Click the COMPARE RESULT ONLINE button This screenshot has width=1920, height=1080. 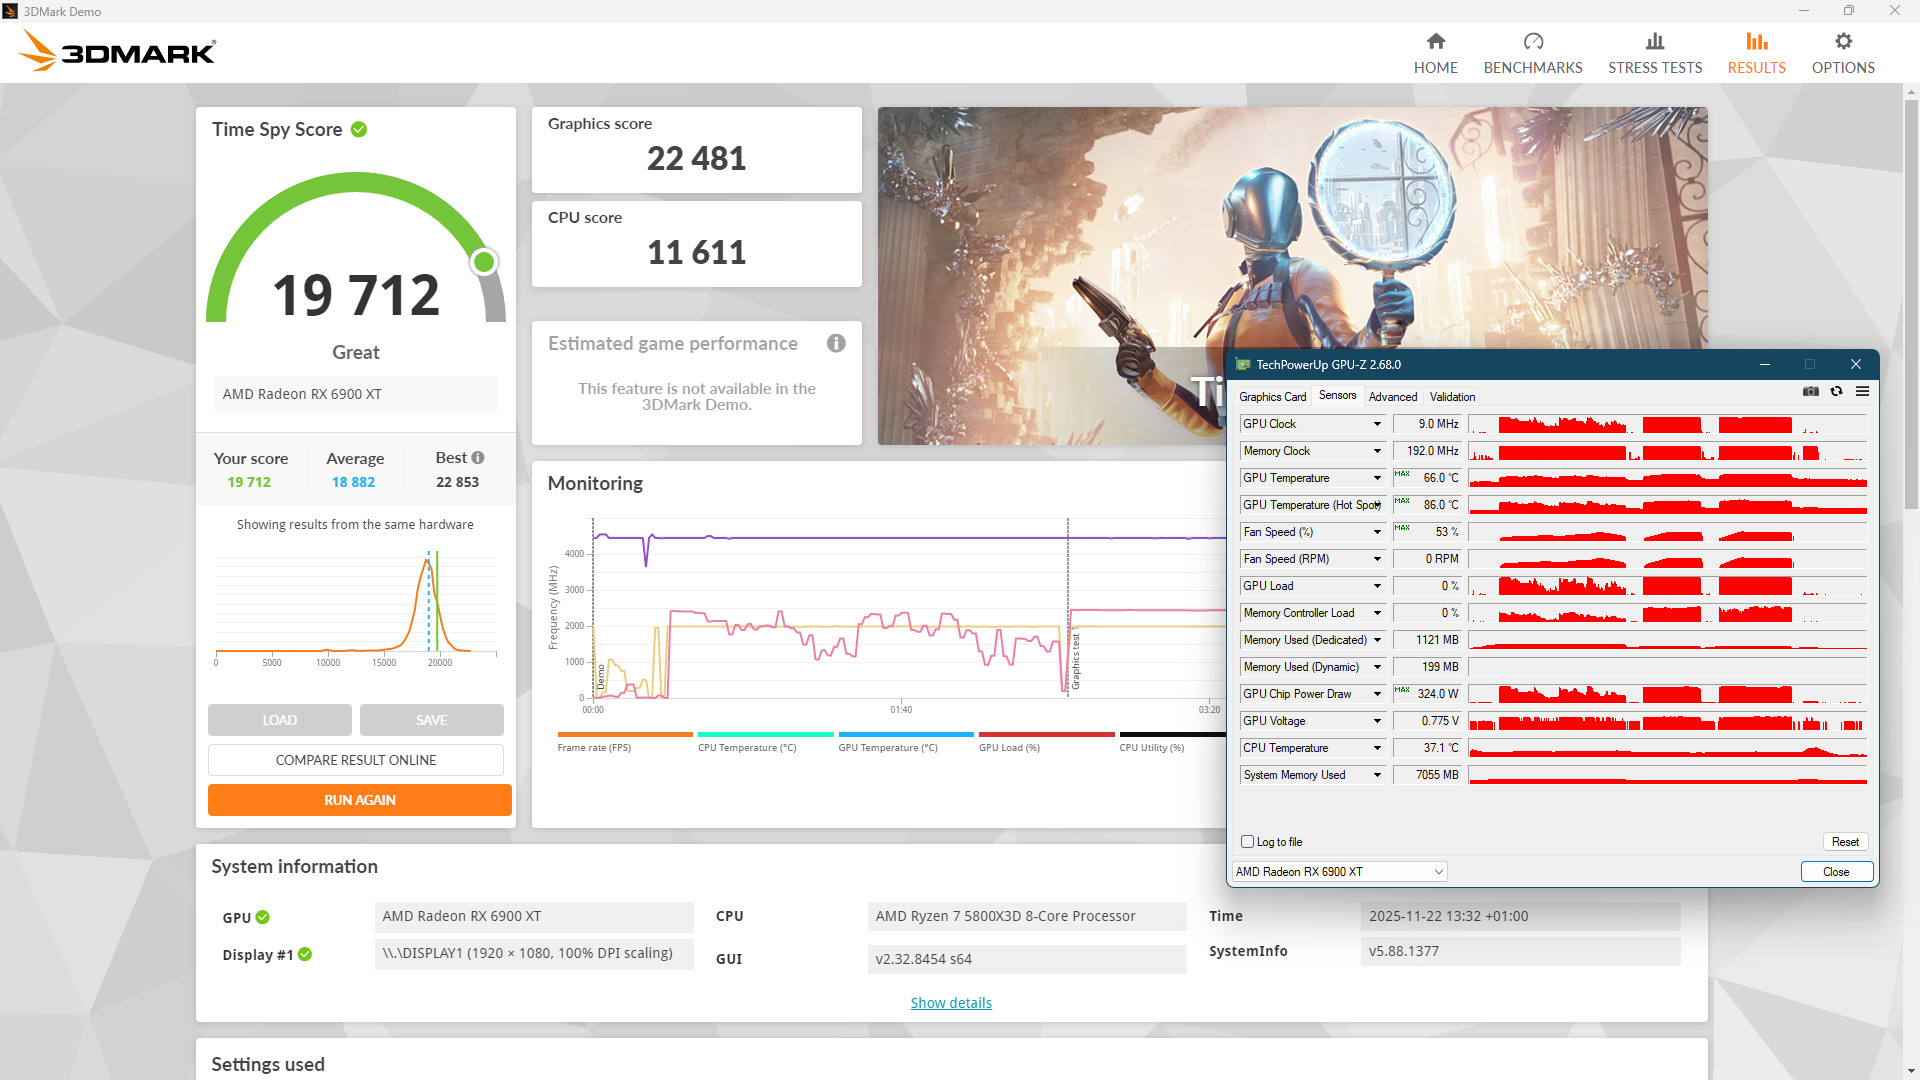click(x=355, y=760)
